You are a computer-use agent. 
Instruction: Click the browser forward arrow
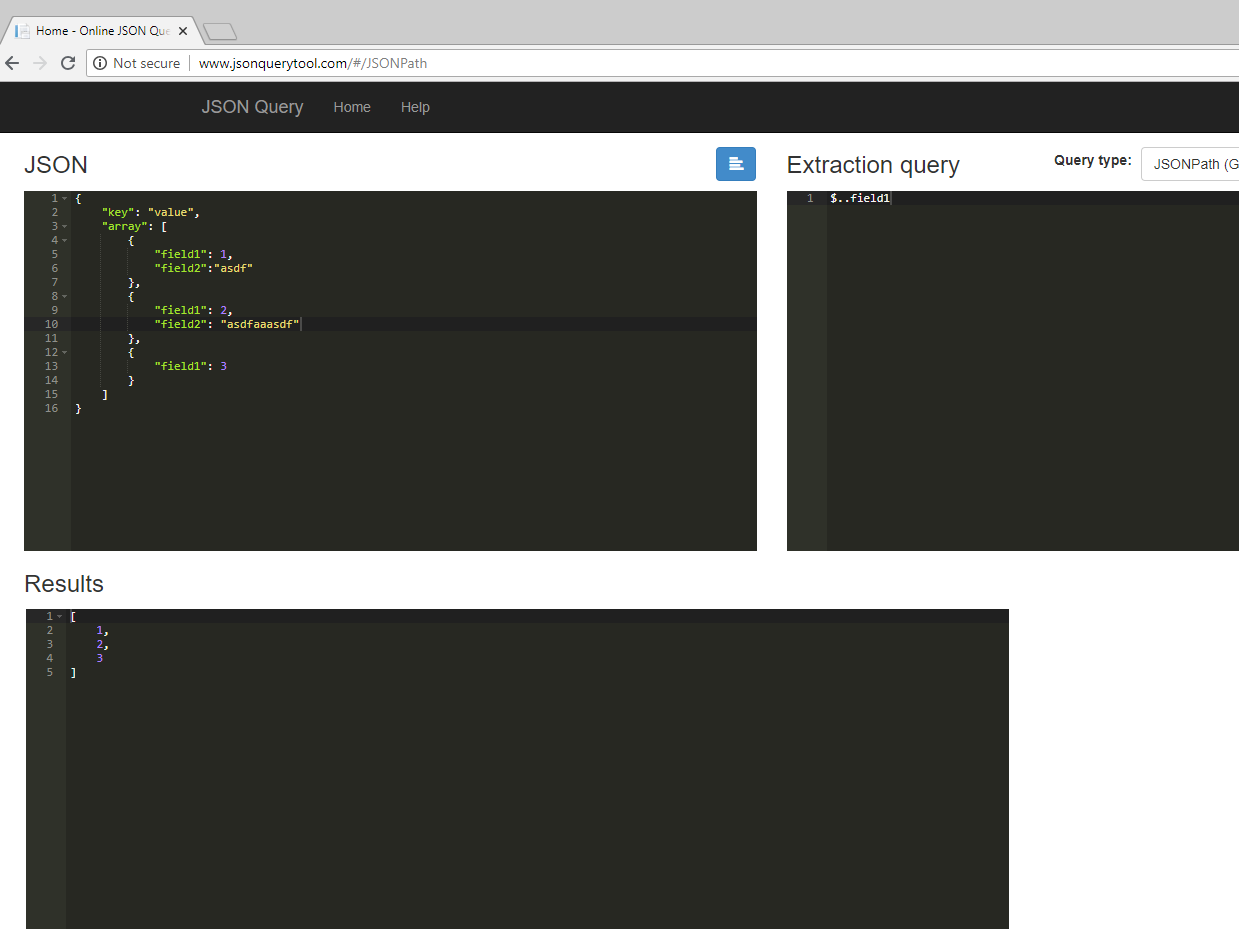40,63
